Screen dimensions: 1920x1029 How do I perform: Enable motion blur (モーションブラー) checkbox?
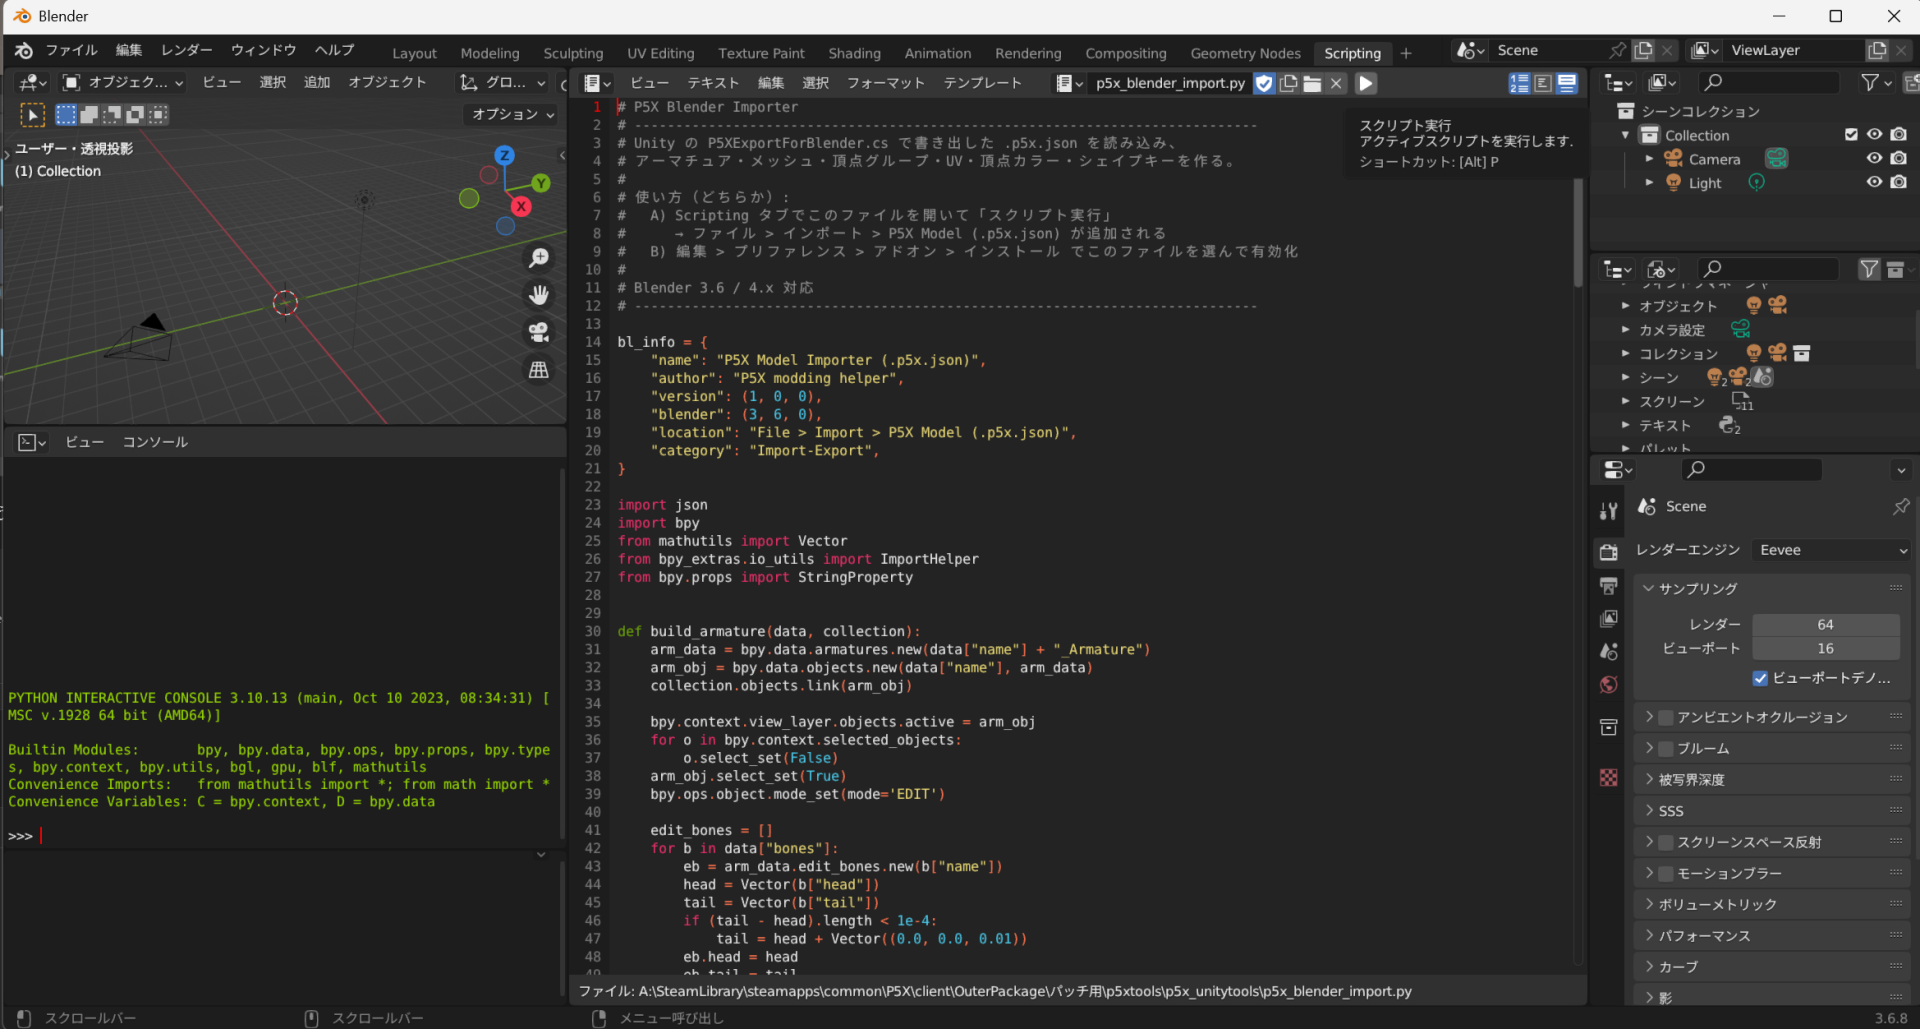1666,873
